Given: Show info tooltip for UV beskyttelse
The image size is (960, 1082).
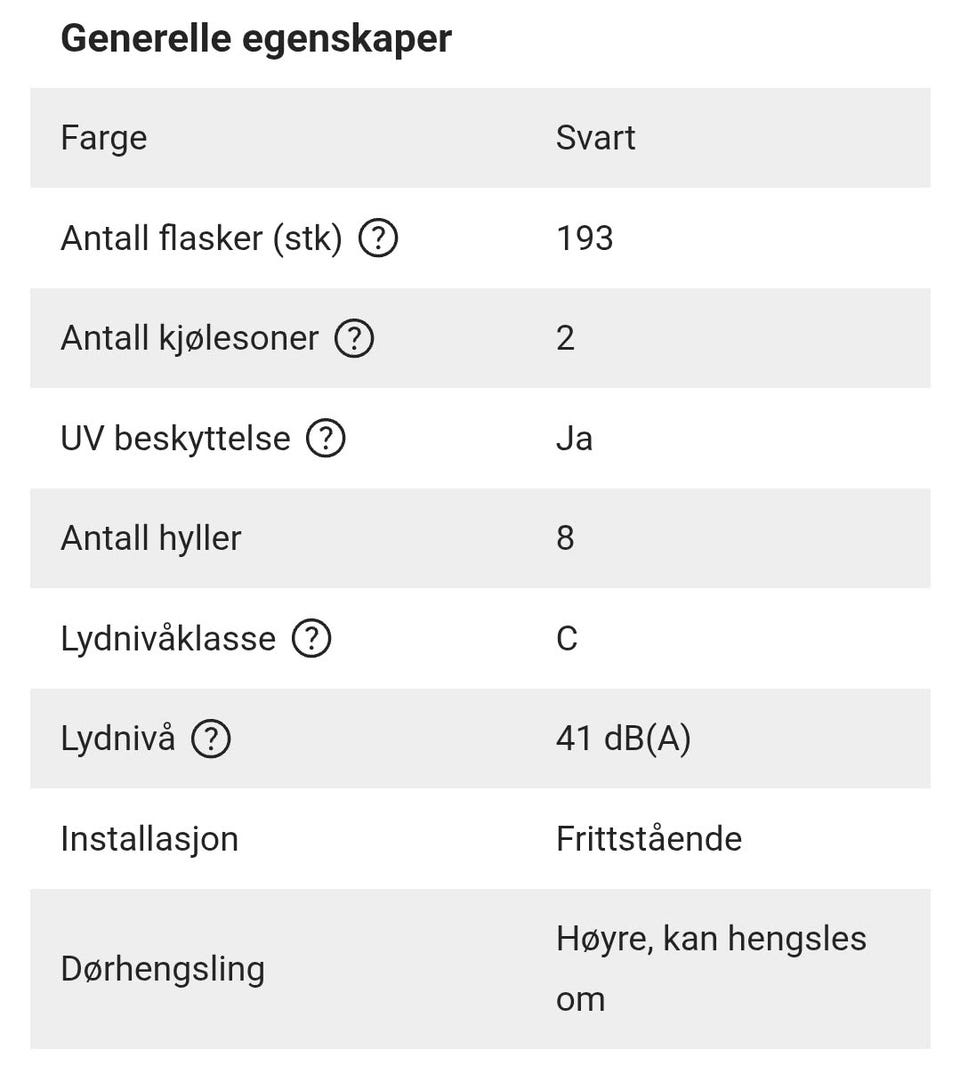Looking at the screenshot, I should pos(326,438).
